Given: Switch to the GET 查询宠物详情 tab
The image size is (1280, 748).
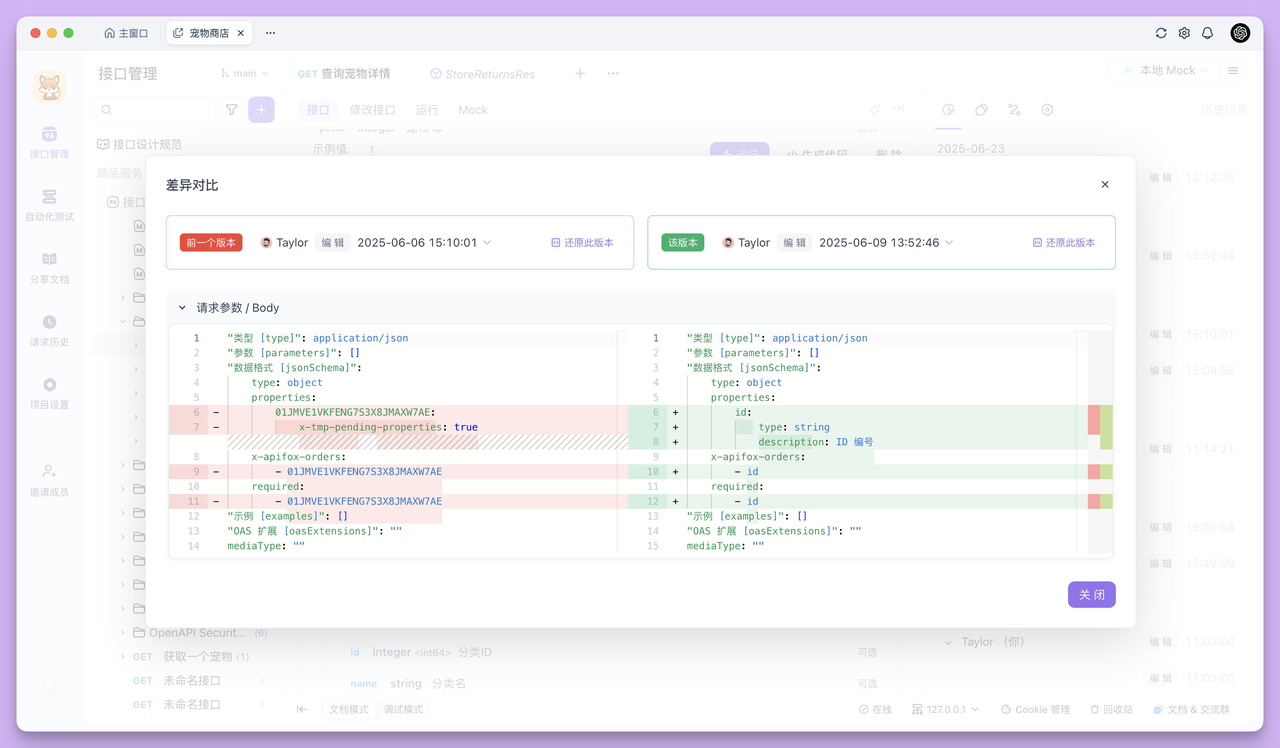Looking at the screenshot, I should click(x=344, y=74).
